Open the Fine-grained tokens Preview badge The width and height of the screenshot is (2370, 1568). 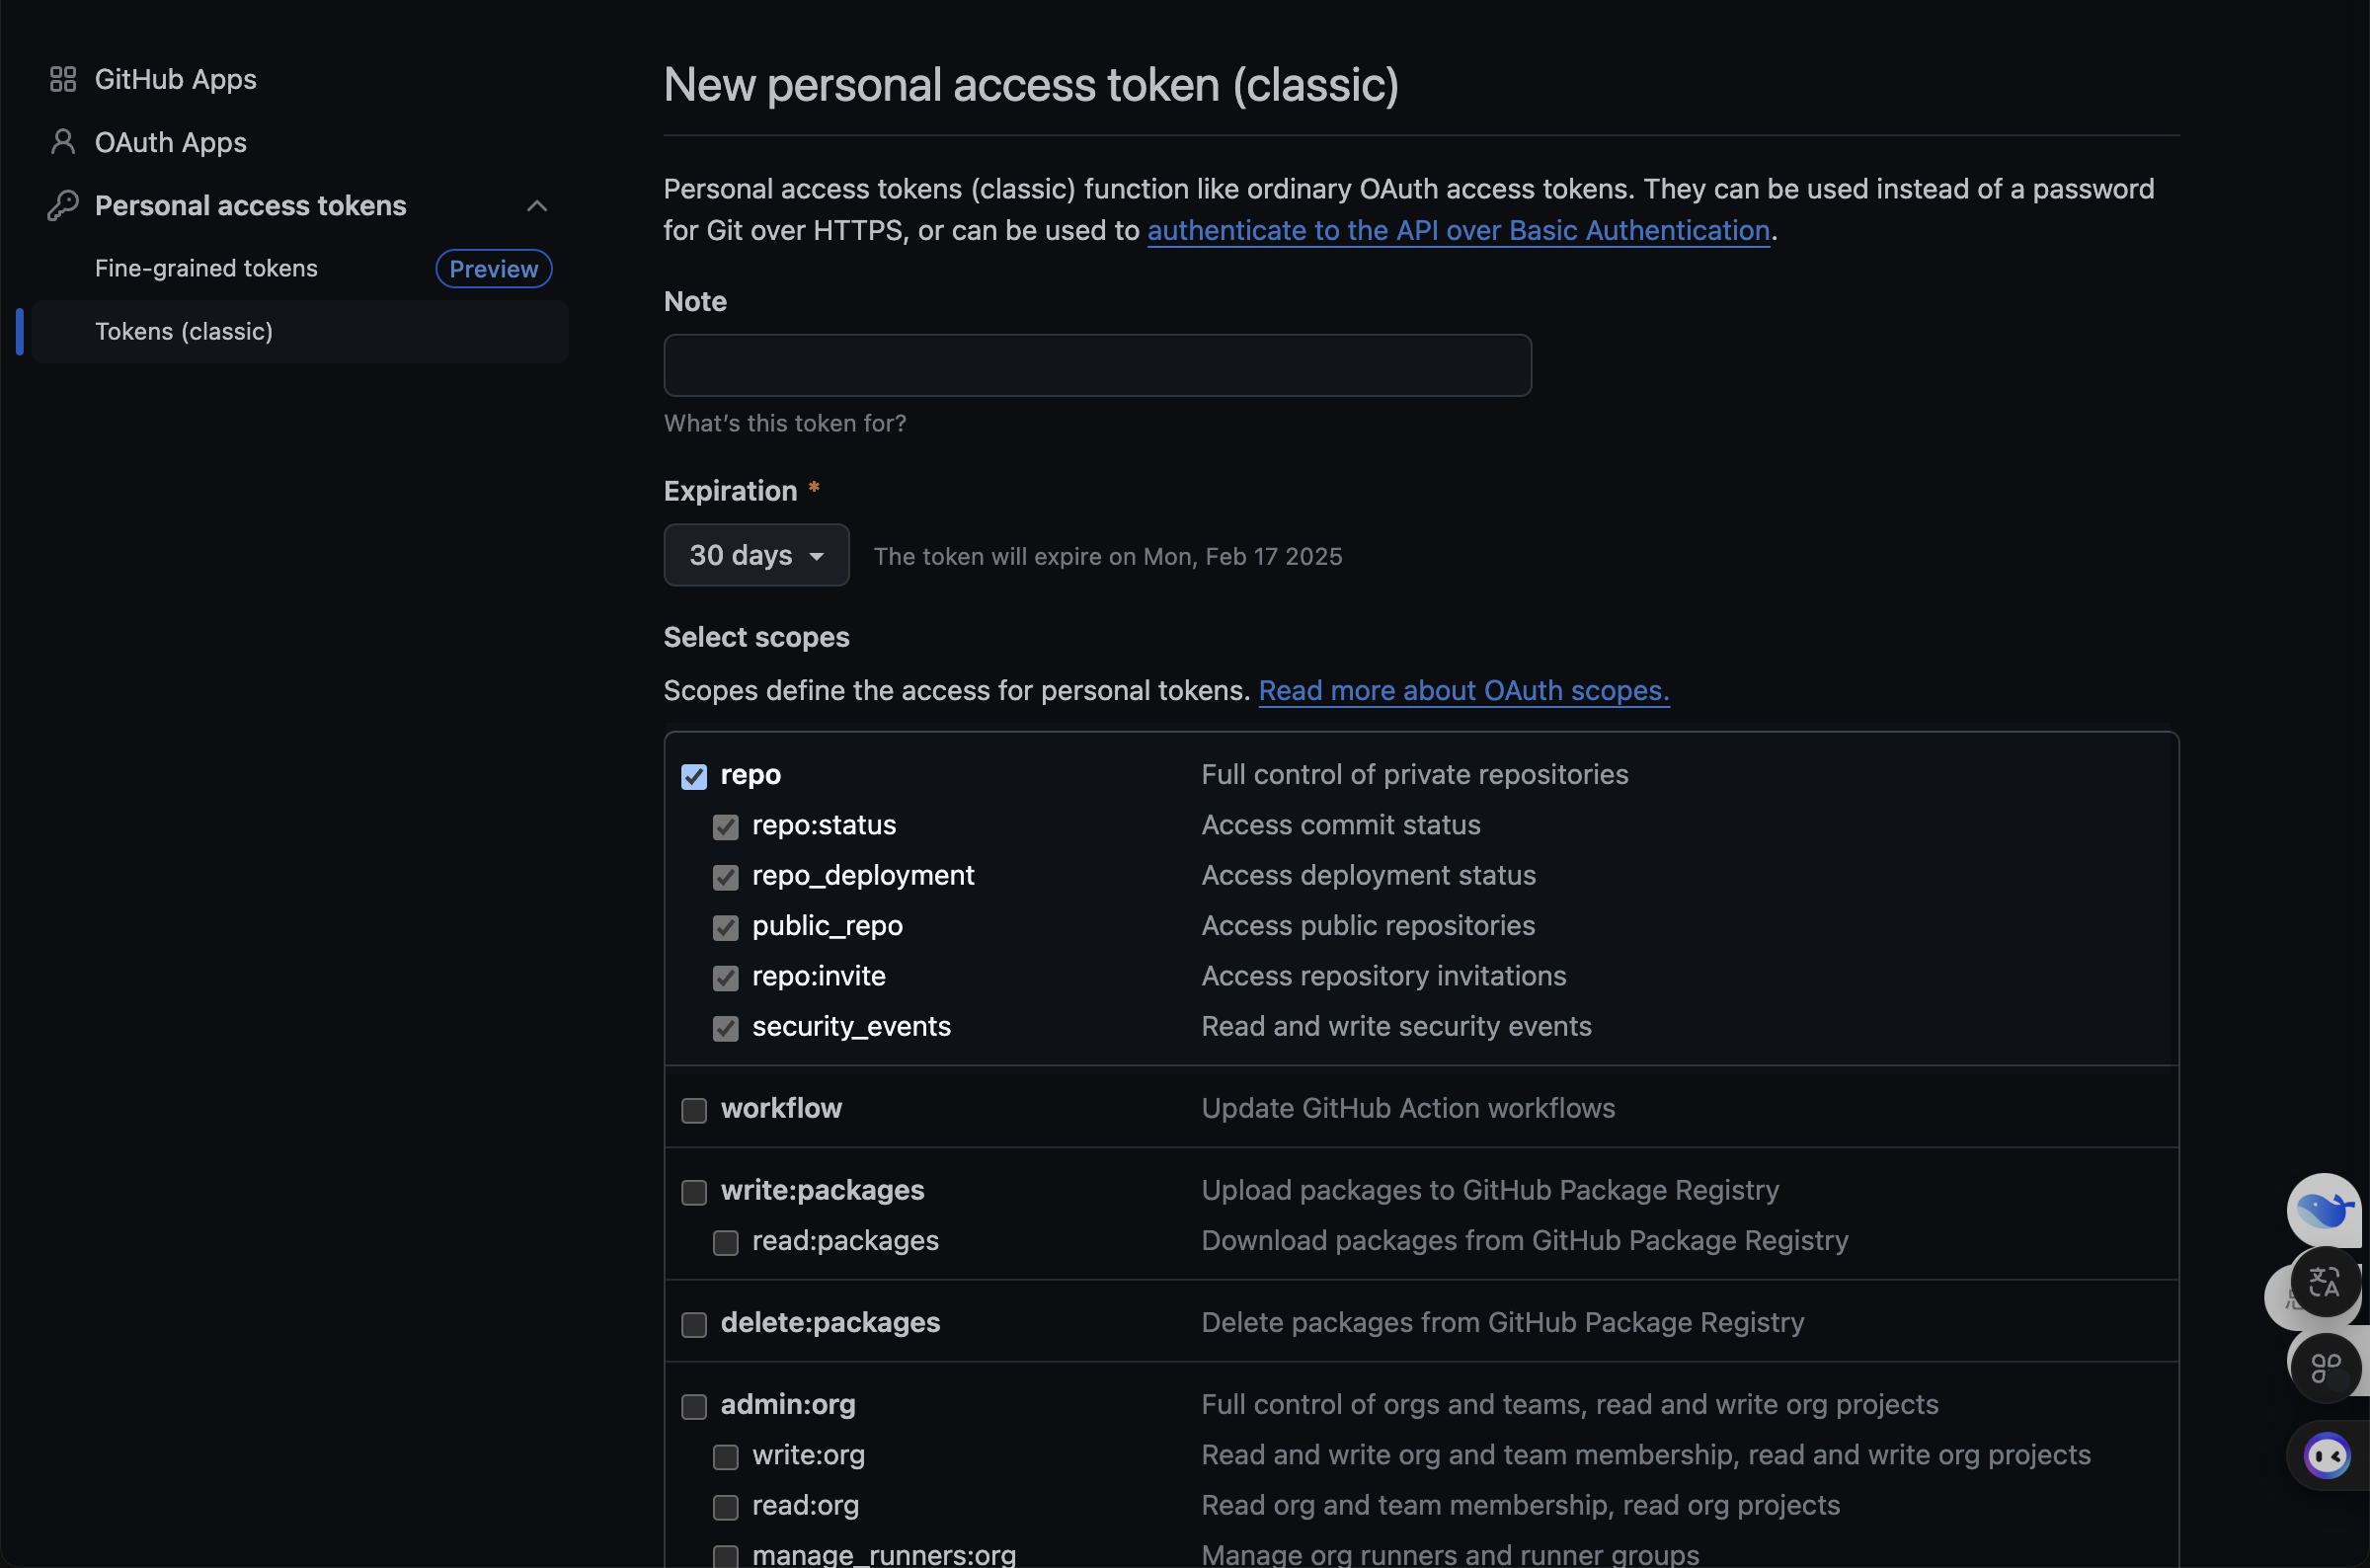click(x=493, y=269)
